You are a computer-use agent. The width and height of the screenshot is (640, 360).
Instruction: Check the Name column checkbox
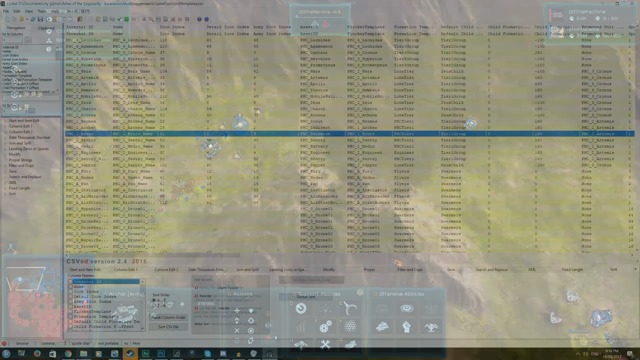tap(71, 287)
